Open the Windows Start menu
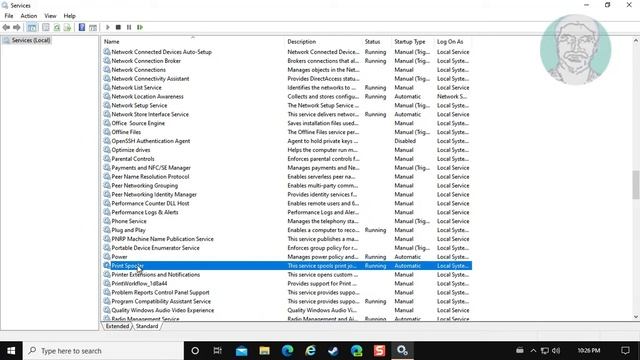The image size is (640, 360). [11, 351]
